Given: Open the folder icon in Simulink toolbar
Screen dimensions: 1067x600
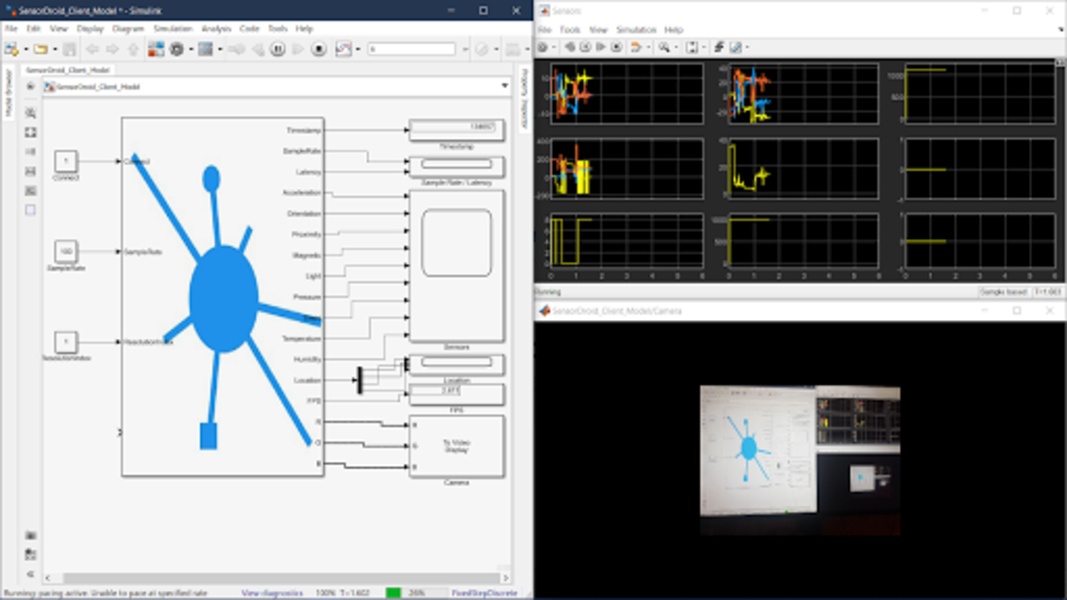Looking at the screenshot, I should 41,49.
